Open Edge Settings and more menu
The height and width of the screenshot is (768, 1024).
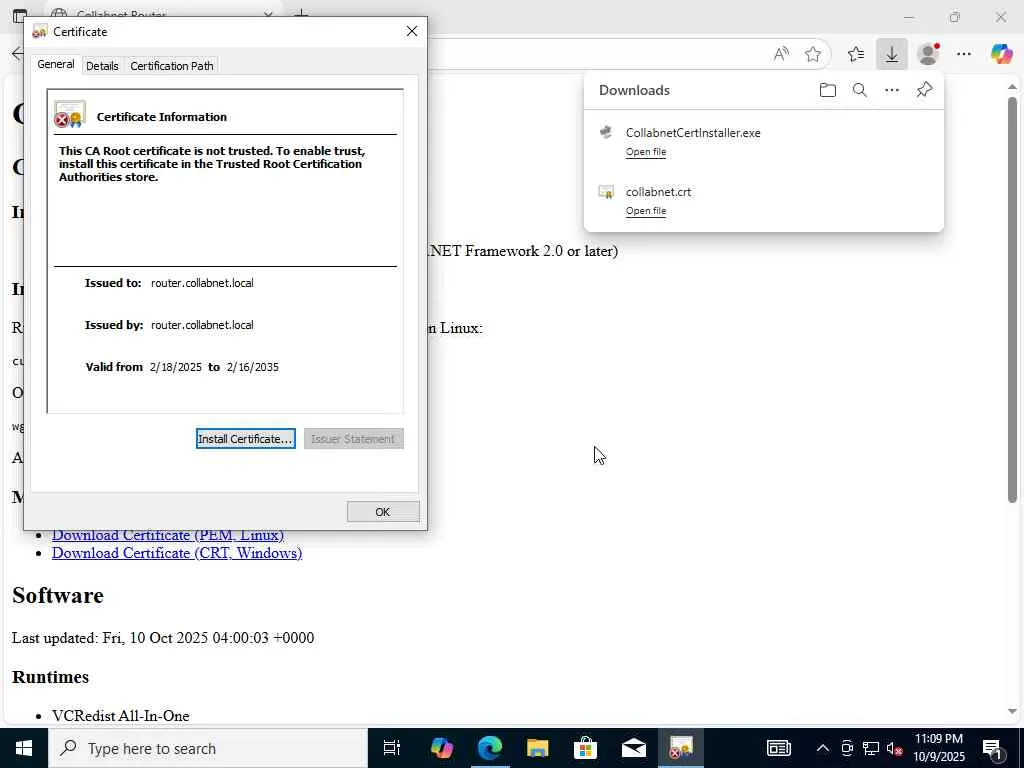pyautogui.click(x=964, y=54)
